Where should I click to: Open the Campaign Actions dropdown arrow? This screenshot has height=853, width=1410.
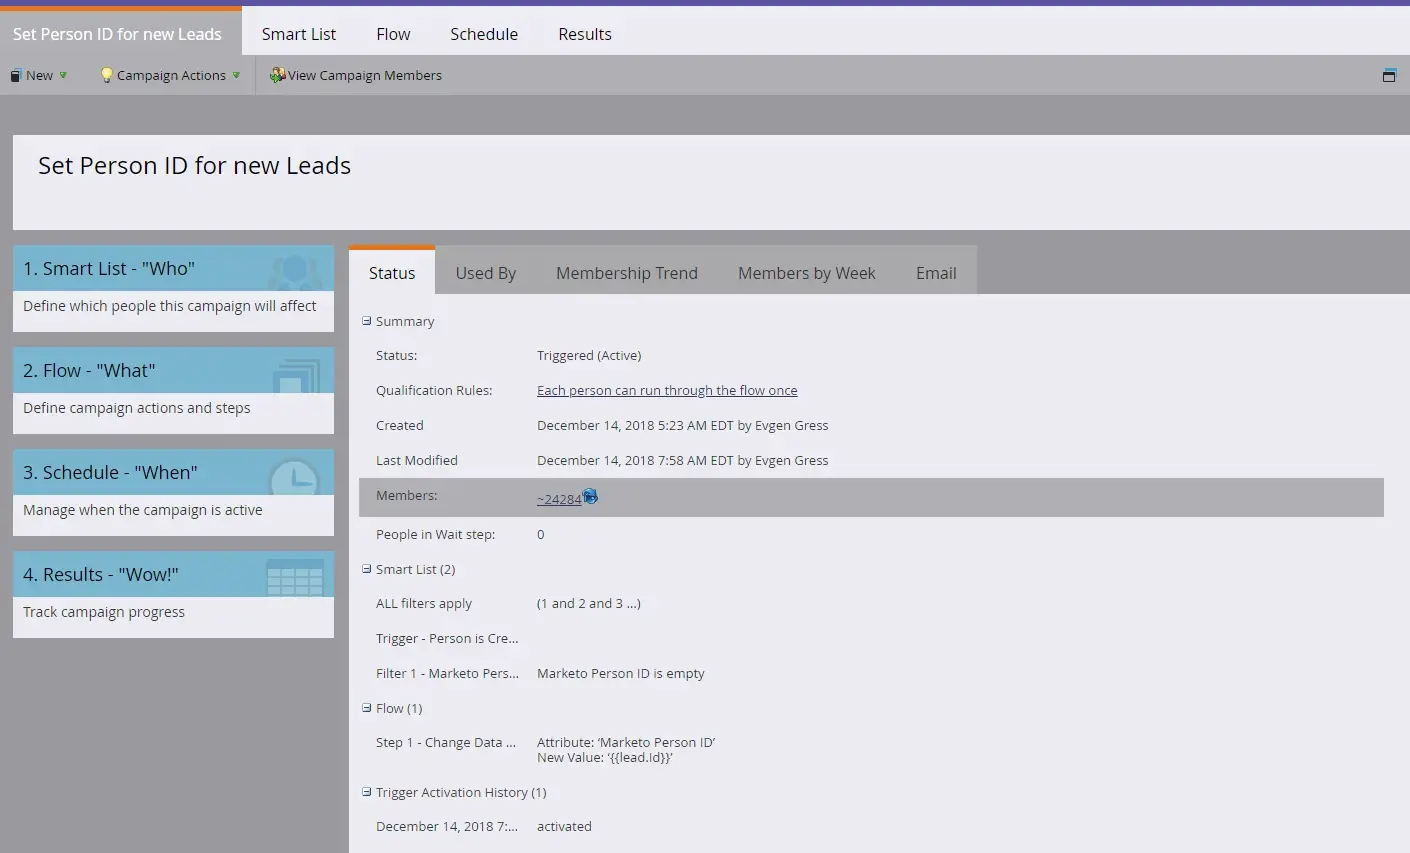236,75
